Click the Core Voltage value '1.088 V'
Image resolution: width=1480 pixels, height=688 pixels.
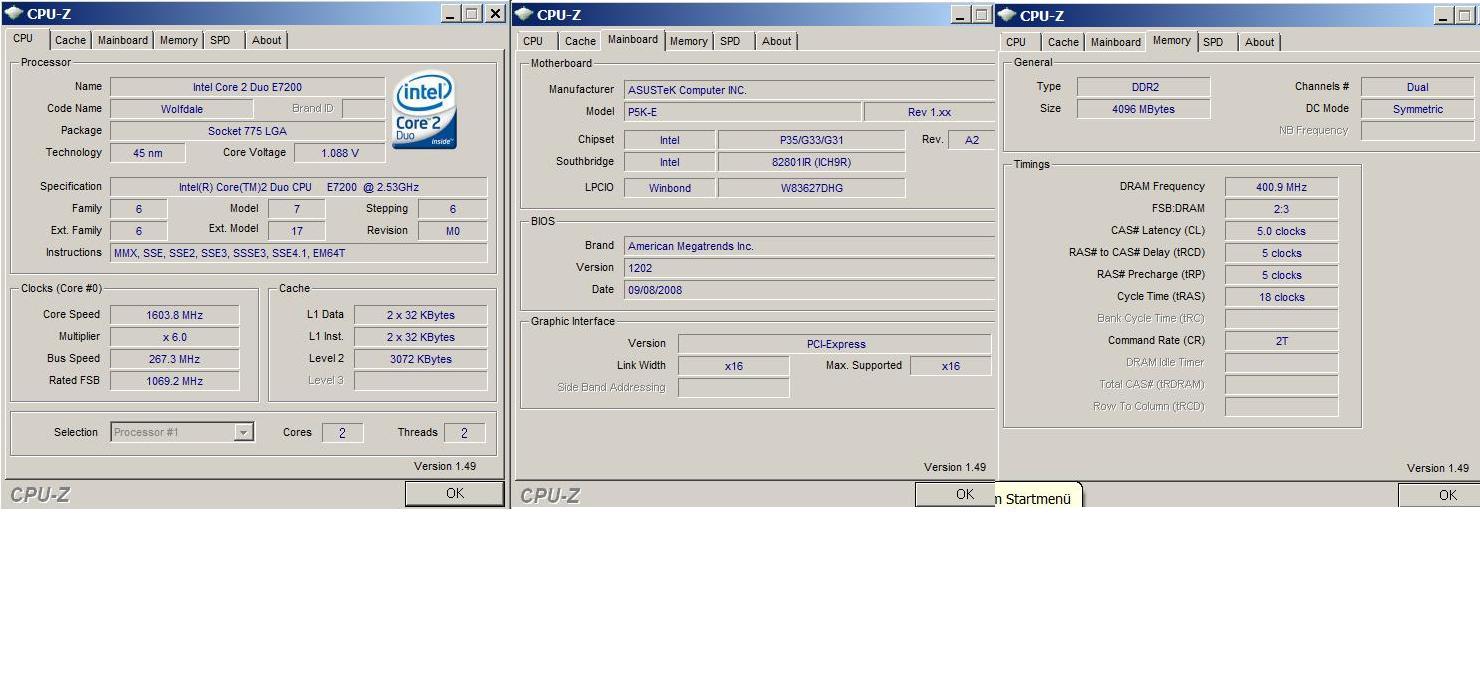pyautogui.click(x=340, y=153)
